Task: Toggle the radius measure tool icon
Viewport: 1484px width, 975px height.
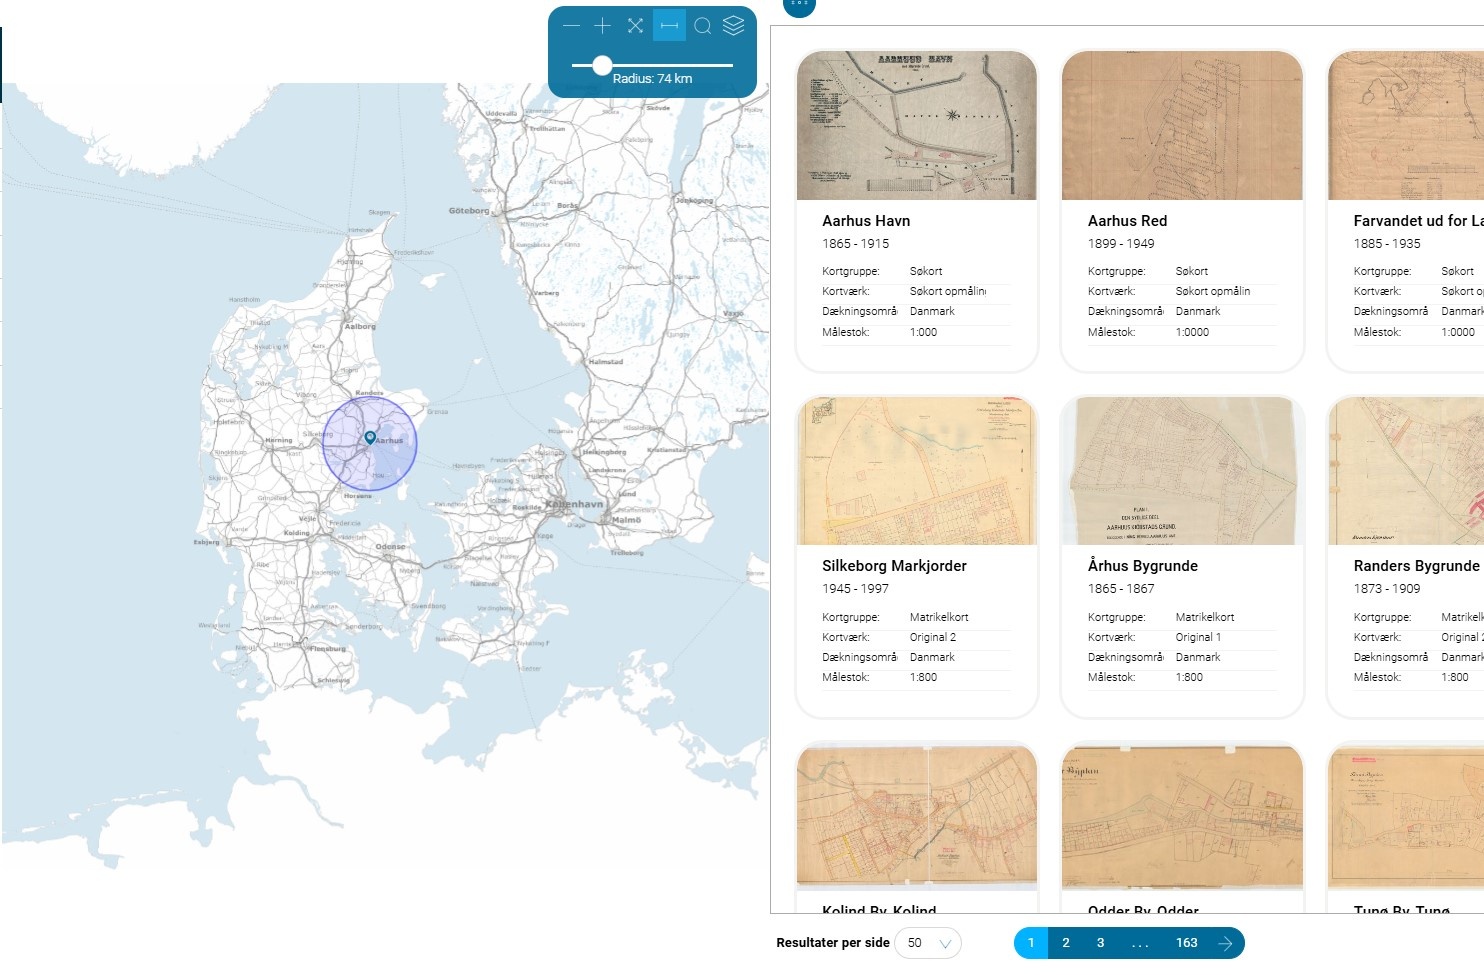Action: pos(669,26)
